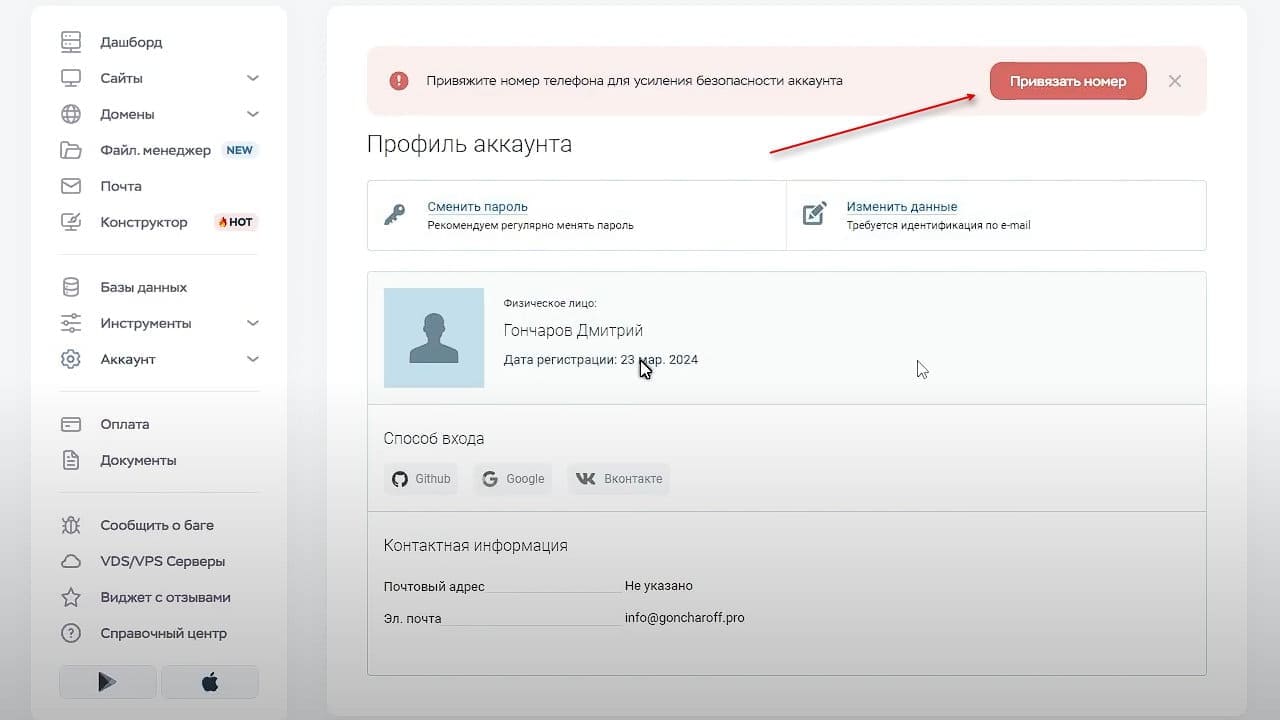This screenshot has width=1280, height=720.
Task: Click the Не указано postal address value
Action: coord(659,586)
